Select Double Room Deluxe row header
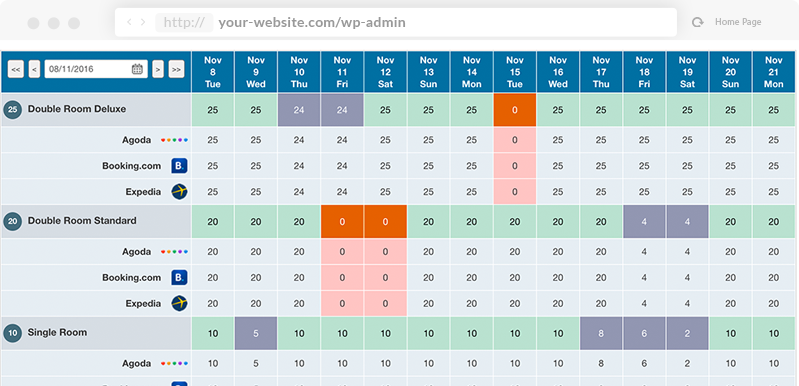Image resolution: width=799 pixels, height=386 pixels. [x=96, y=109]
